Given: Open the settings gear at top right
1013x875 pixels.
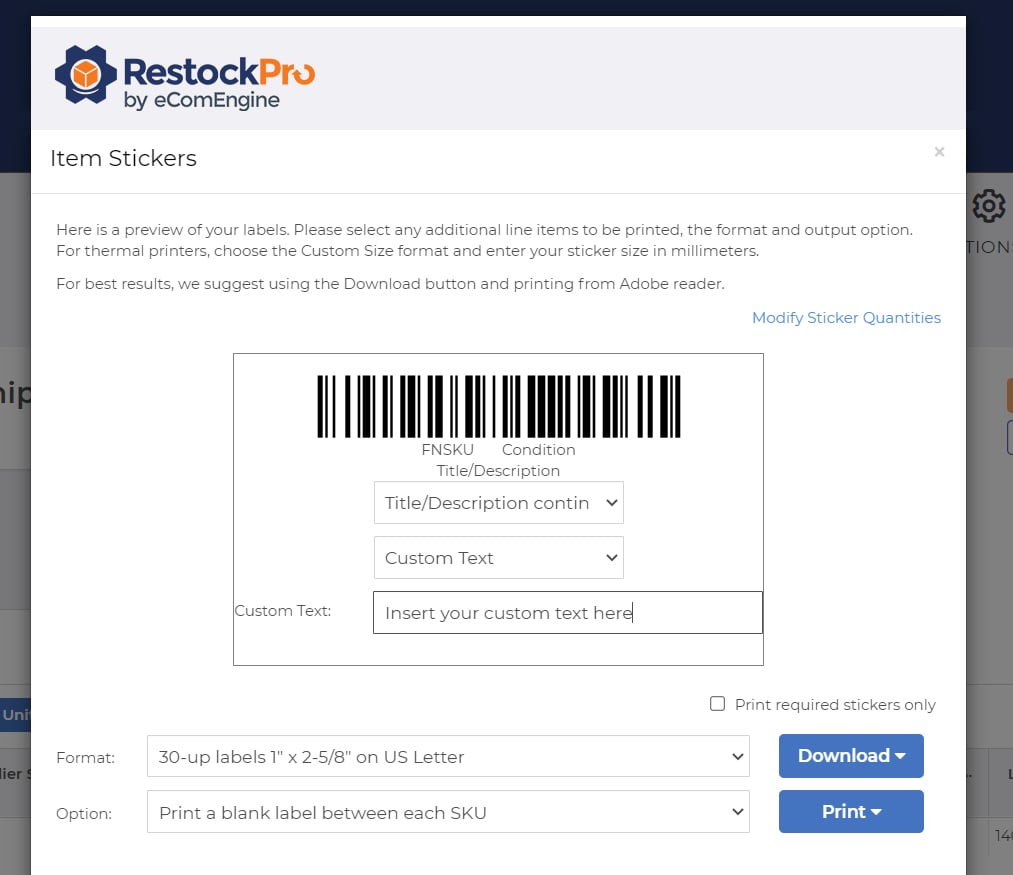Looking at the screenshot, I should pos(988,206).
